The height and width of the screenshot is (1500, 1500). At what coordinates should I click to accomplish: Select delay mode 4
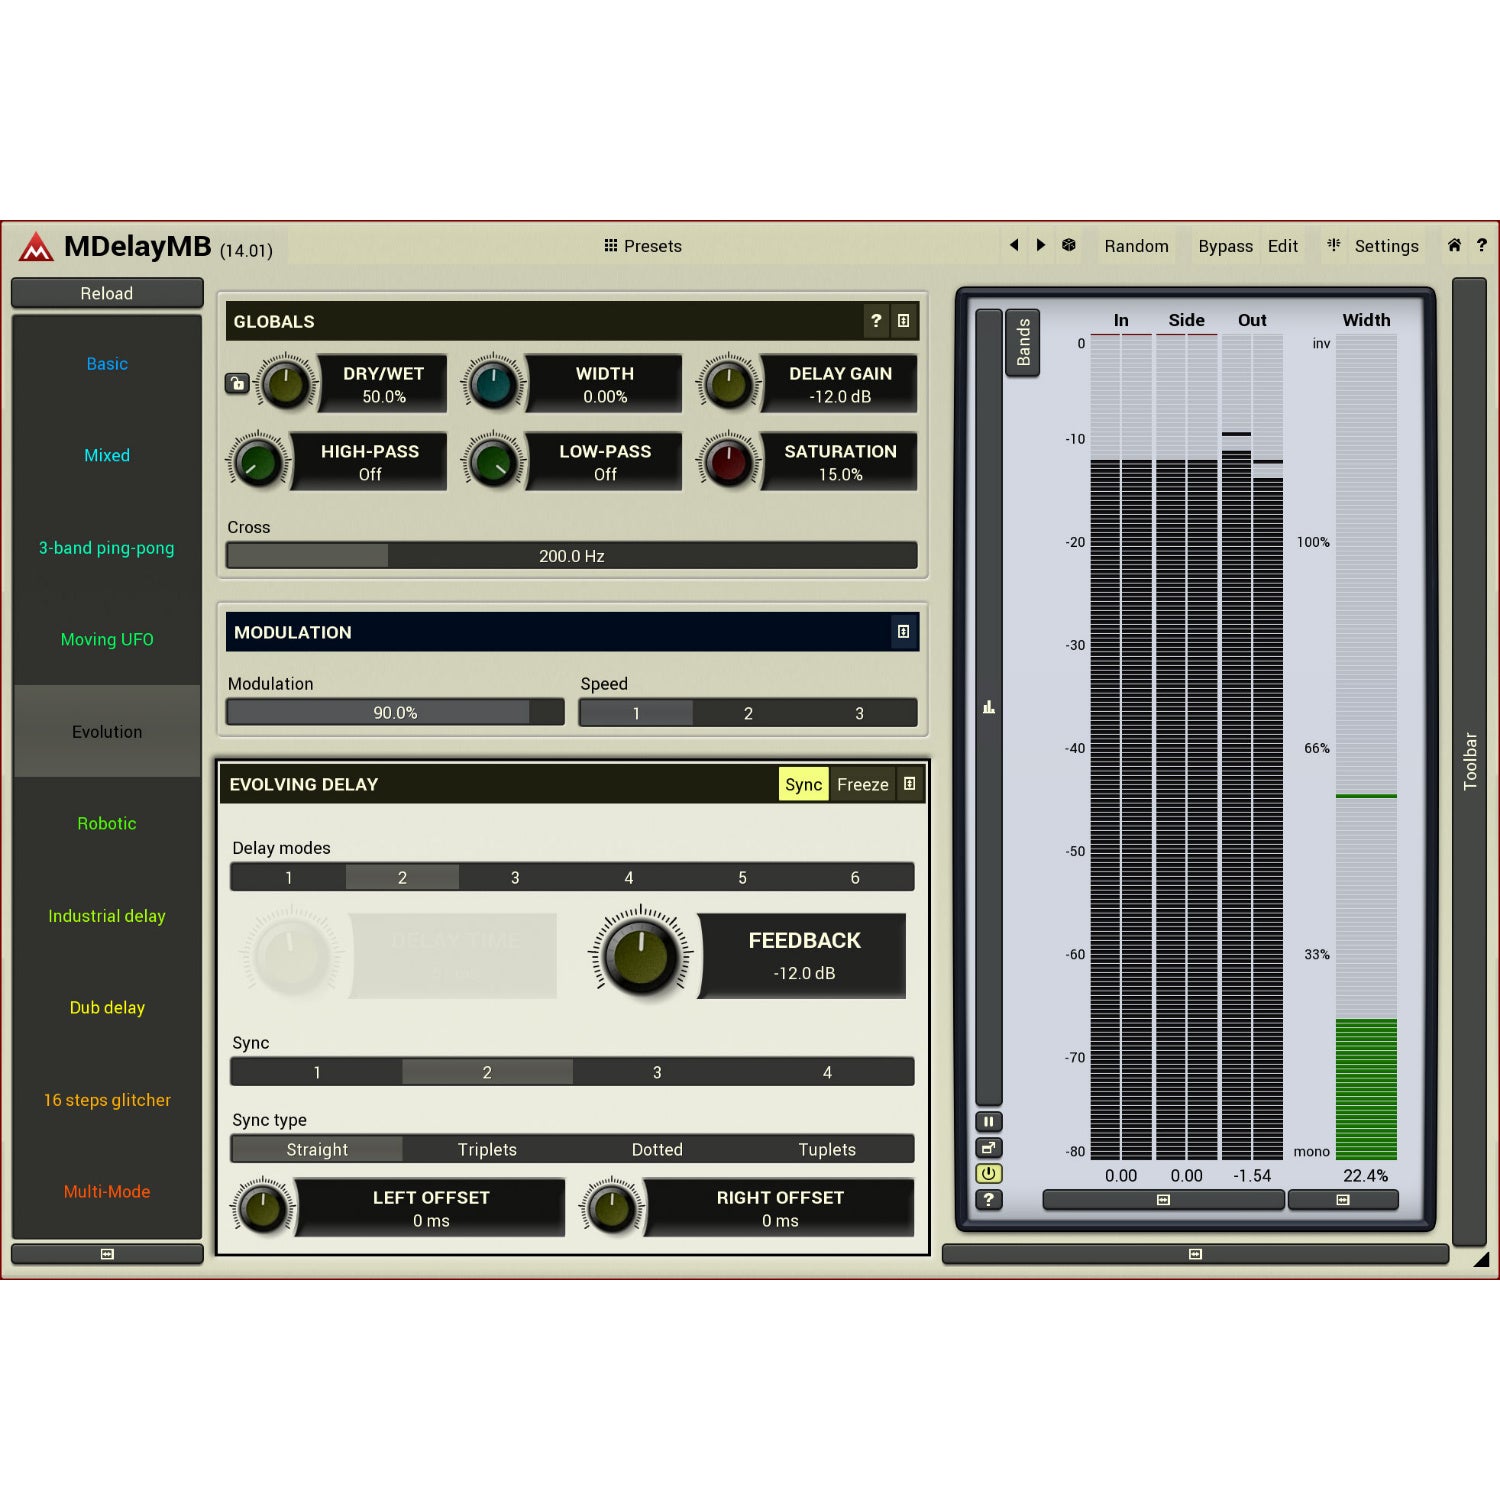click(628, 877)
